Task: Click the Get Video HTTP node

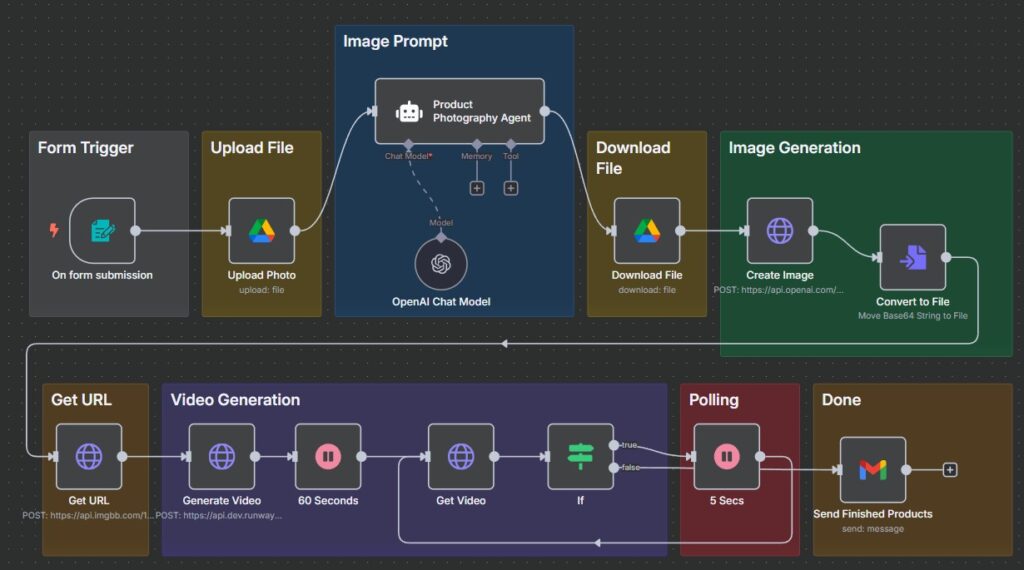Action: [461, 457]
